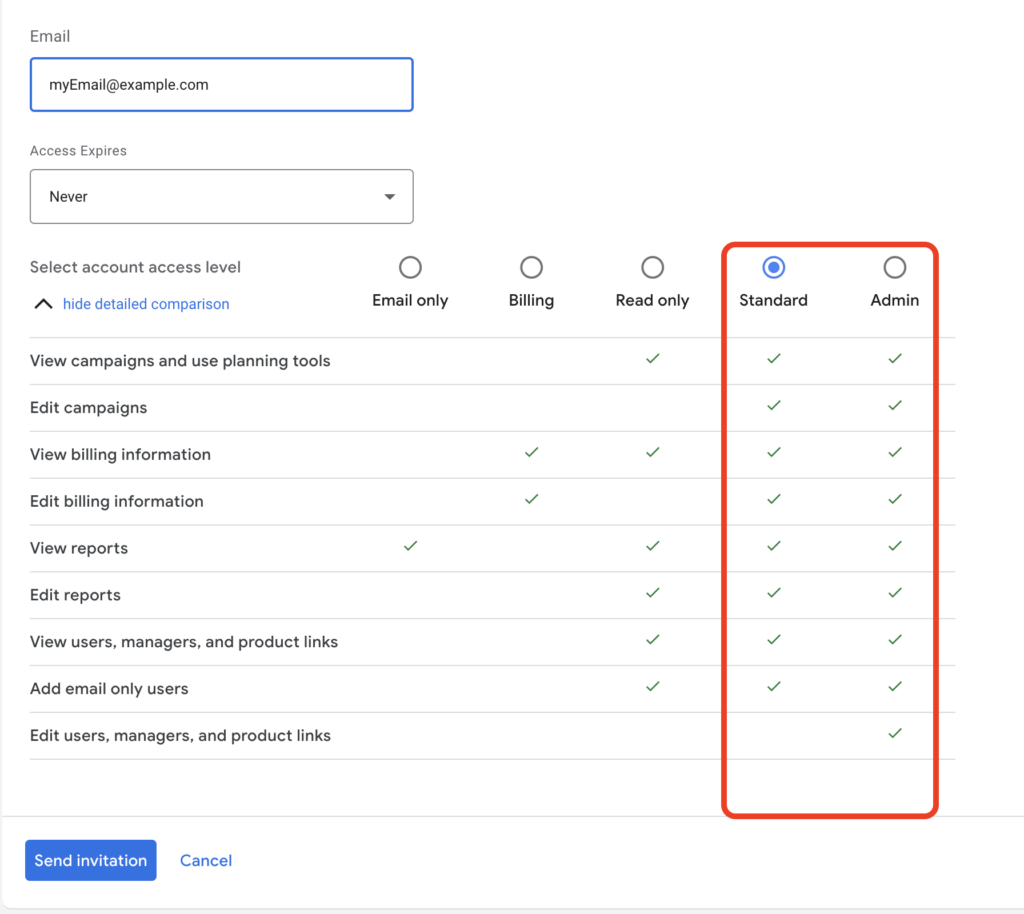
Task: Open the Access Expires dropdown
Action: [x=221, y=196]
